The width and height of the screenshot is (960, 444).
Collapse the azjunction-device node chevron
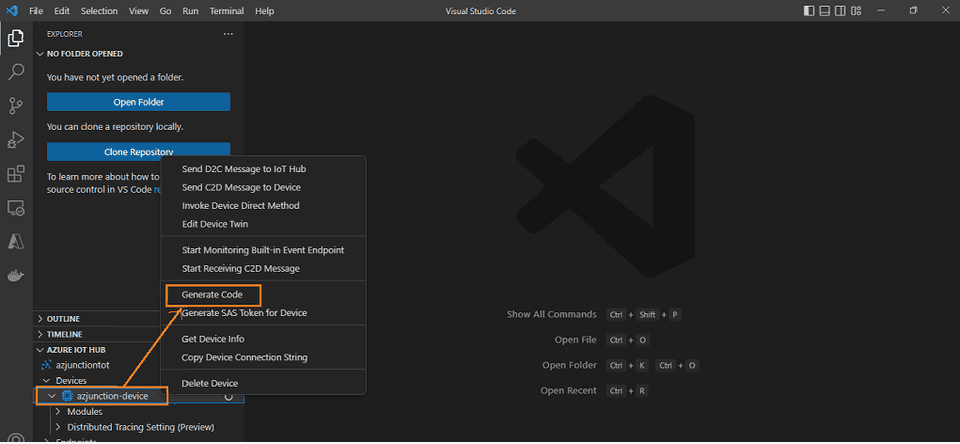pyautogui.click(x=52, y=396)
